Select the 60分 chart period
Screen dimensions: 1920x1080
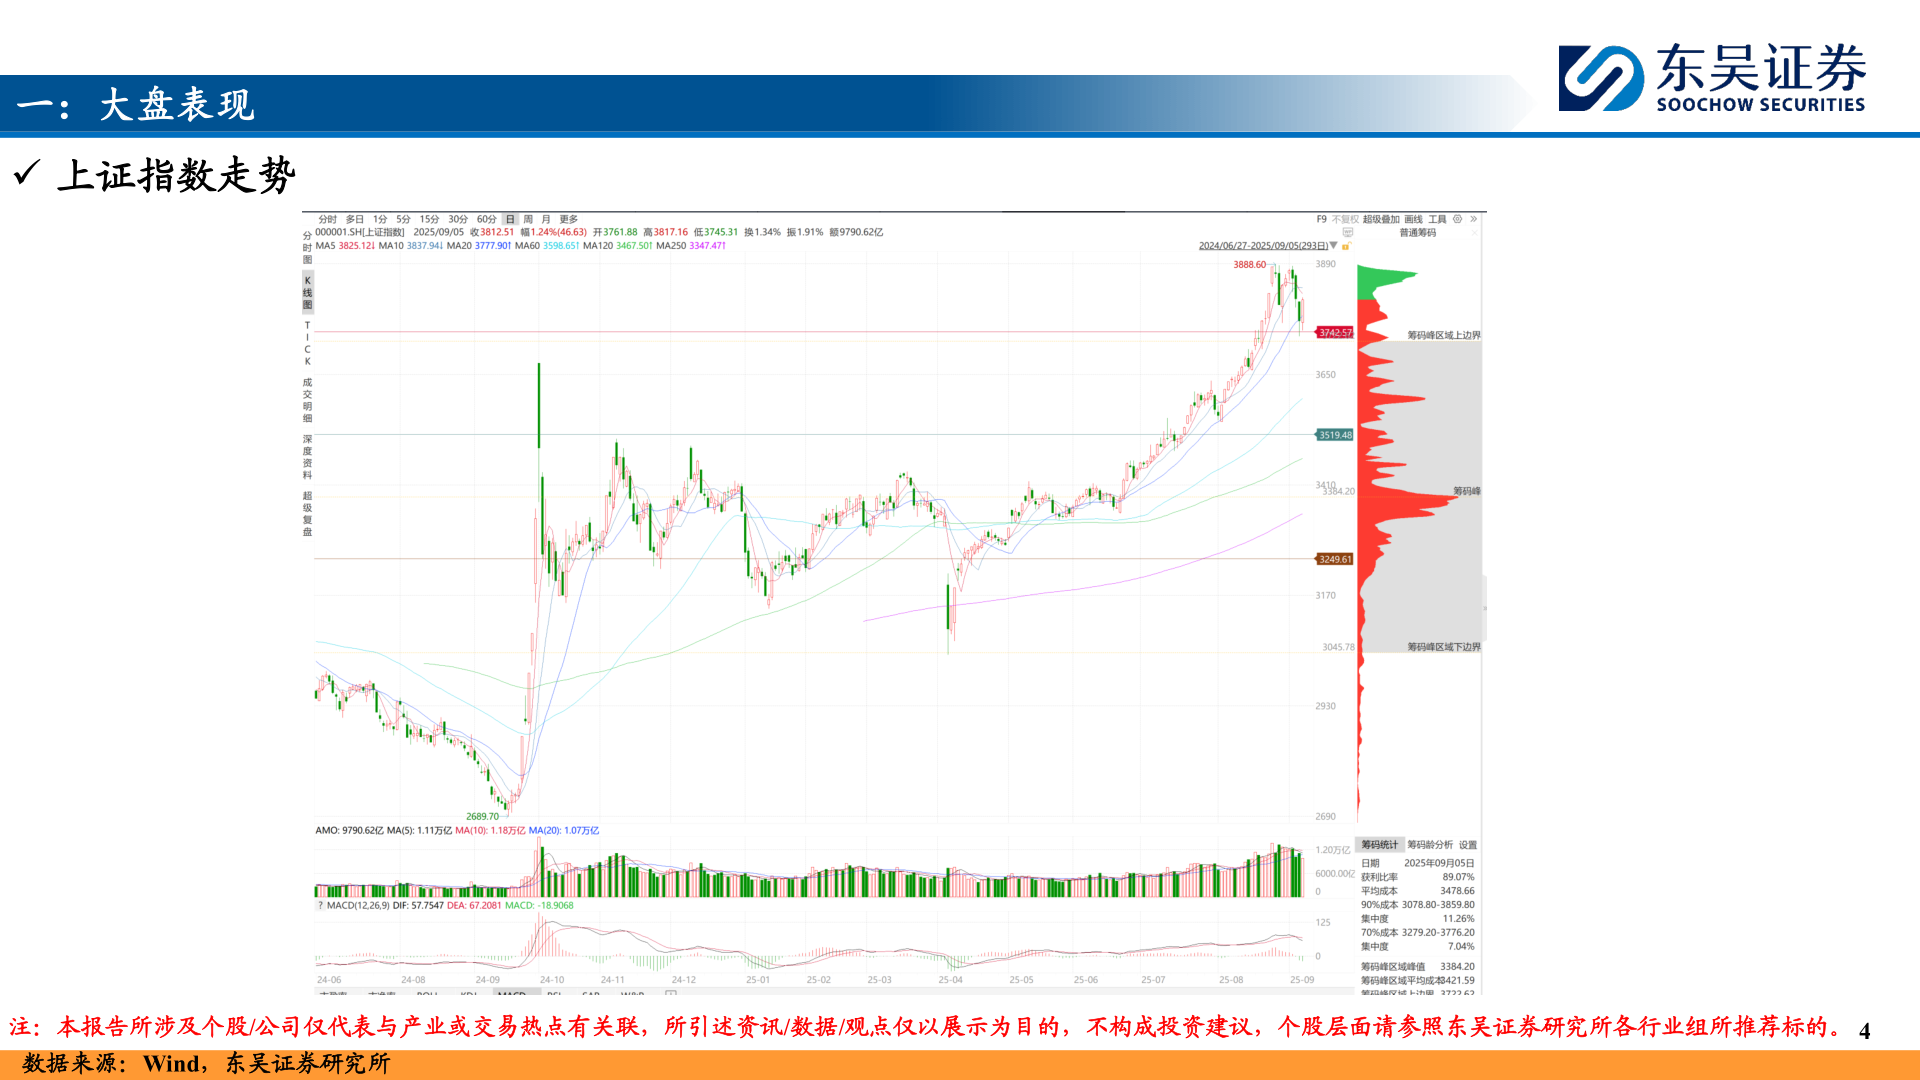pyautogui.click(x=486, y=219)
